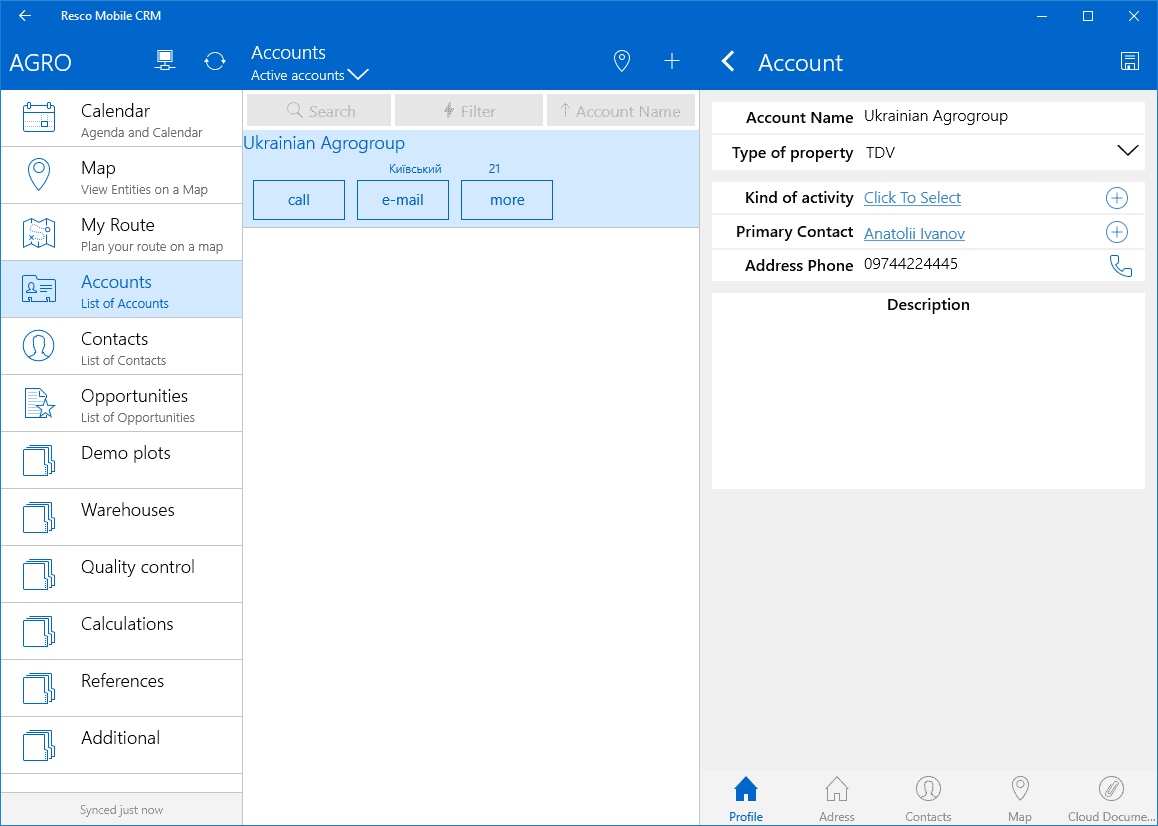The width and height of the screenshot is (1158, 826).
Task: Sort the list by Account Name
Action: tap(621, 111)
